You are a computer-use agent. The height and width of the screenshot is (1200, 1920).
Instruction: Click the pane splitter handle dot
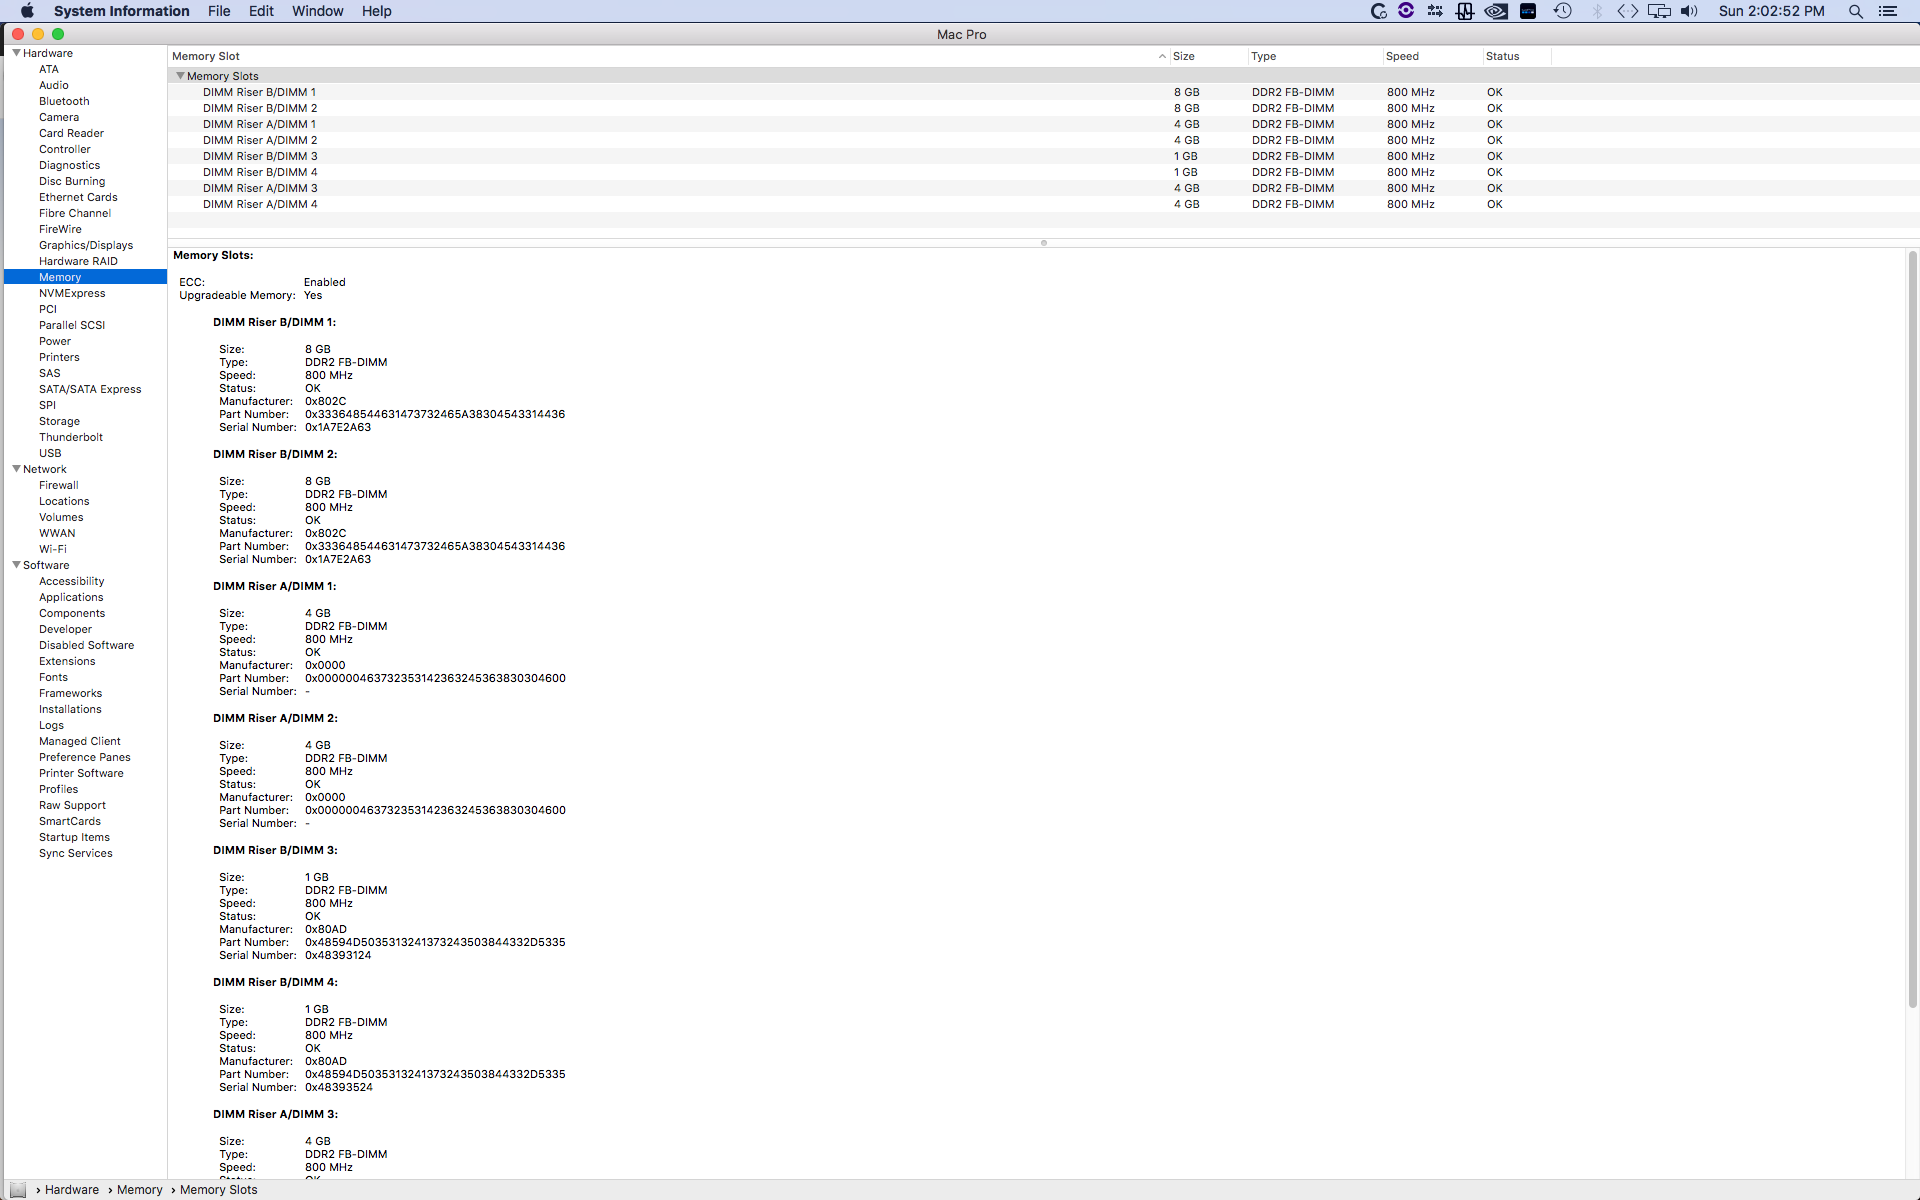1043,243
